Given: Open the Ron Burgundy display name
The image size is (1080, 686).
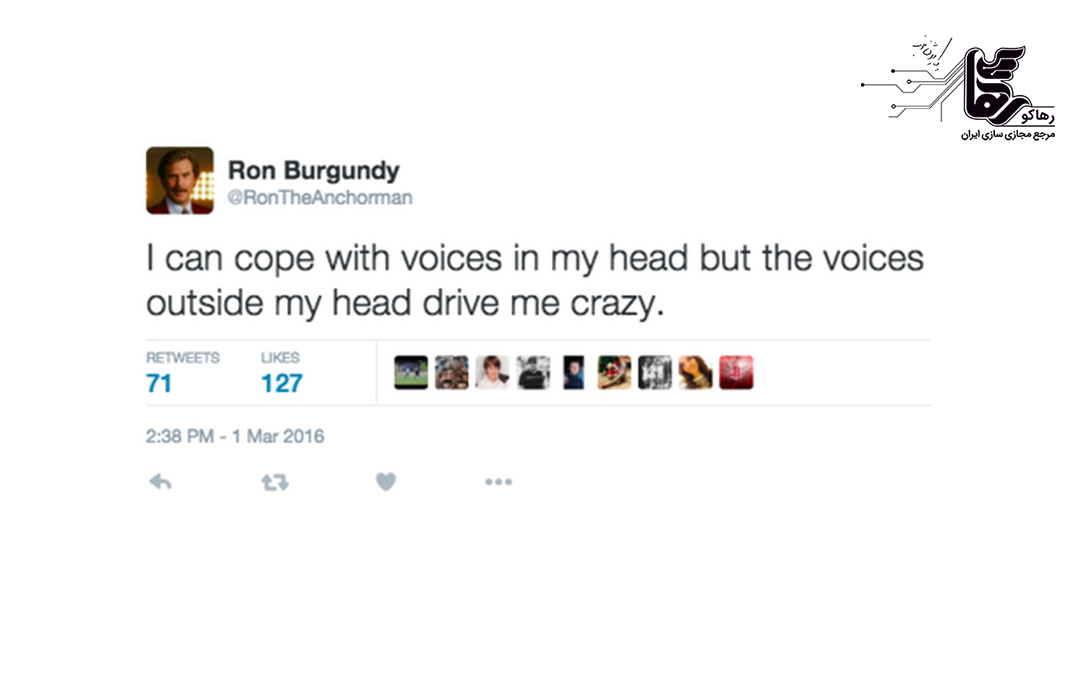Looking at the screenshot, I should click(x=313, y=170).
